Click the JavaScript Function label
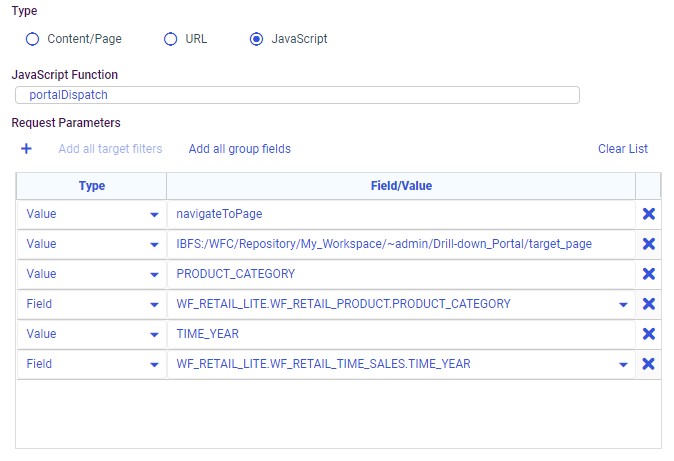The width and height of the screenshot is (674, 461). click(x=64, y=75)
